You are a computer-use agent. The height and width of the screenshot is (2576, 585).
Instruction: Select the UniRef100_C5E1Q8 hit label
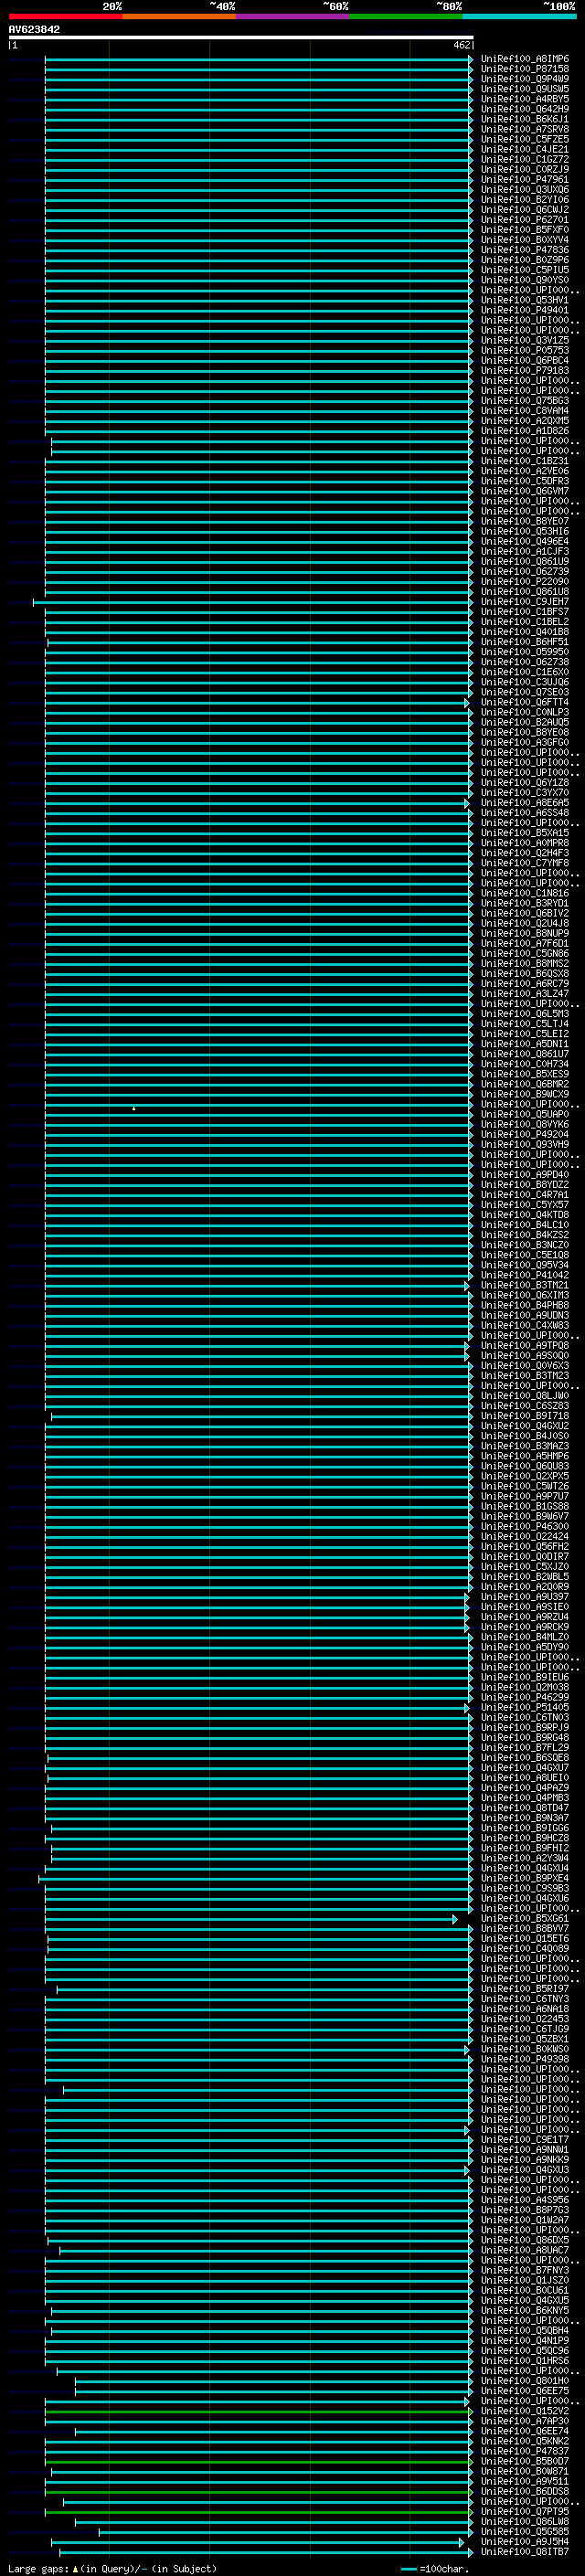point(525,1255)
